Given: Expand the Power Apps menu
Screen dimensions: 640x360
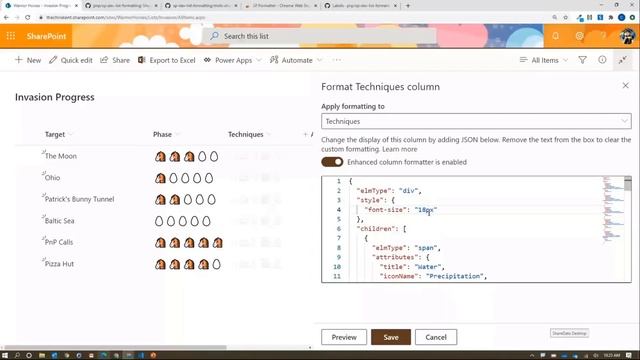Looking at the screenshot, I should (x=232, y=60).
